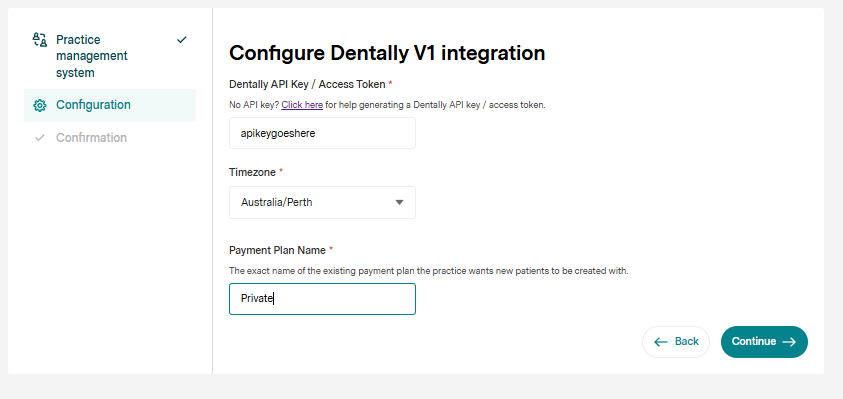Click the Configuration gear icon
This screenshot has width=843, height=399.
(x=39, y=105)
